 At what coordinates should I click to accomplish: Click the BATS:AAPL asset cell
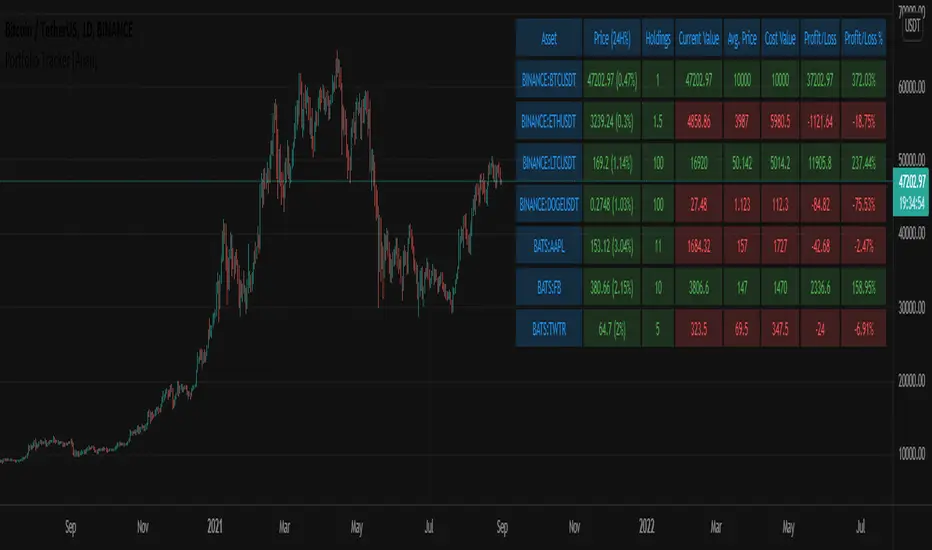(x=549, y=245)
